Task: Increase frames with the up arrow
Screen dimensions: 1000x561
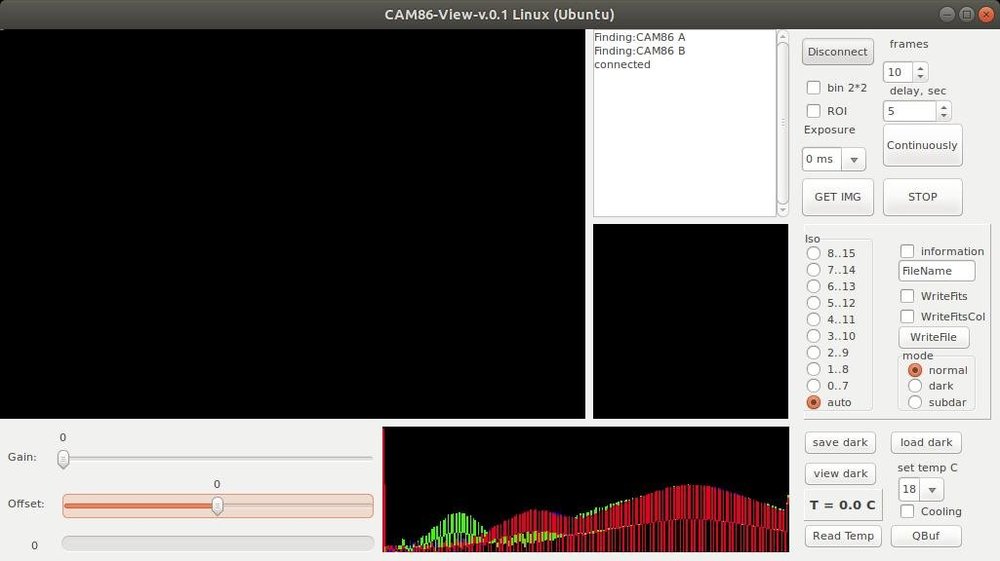Action: 920,68
